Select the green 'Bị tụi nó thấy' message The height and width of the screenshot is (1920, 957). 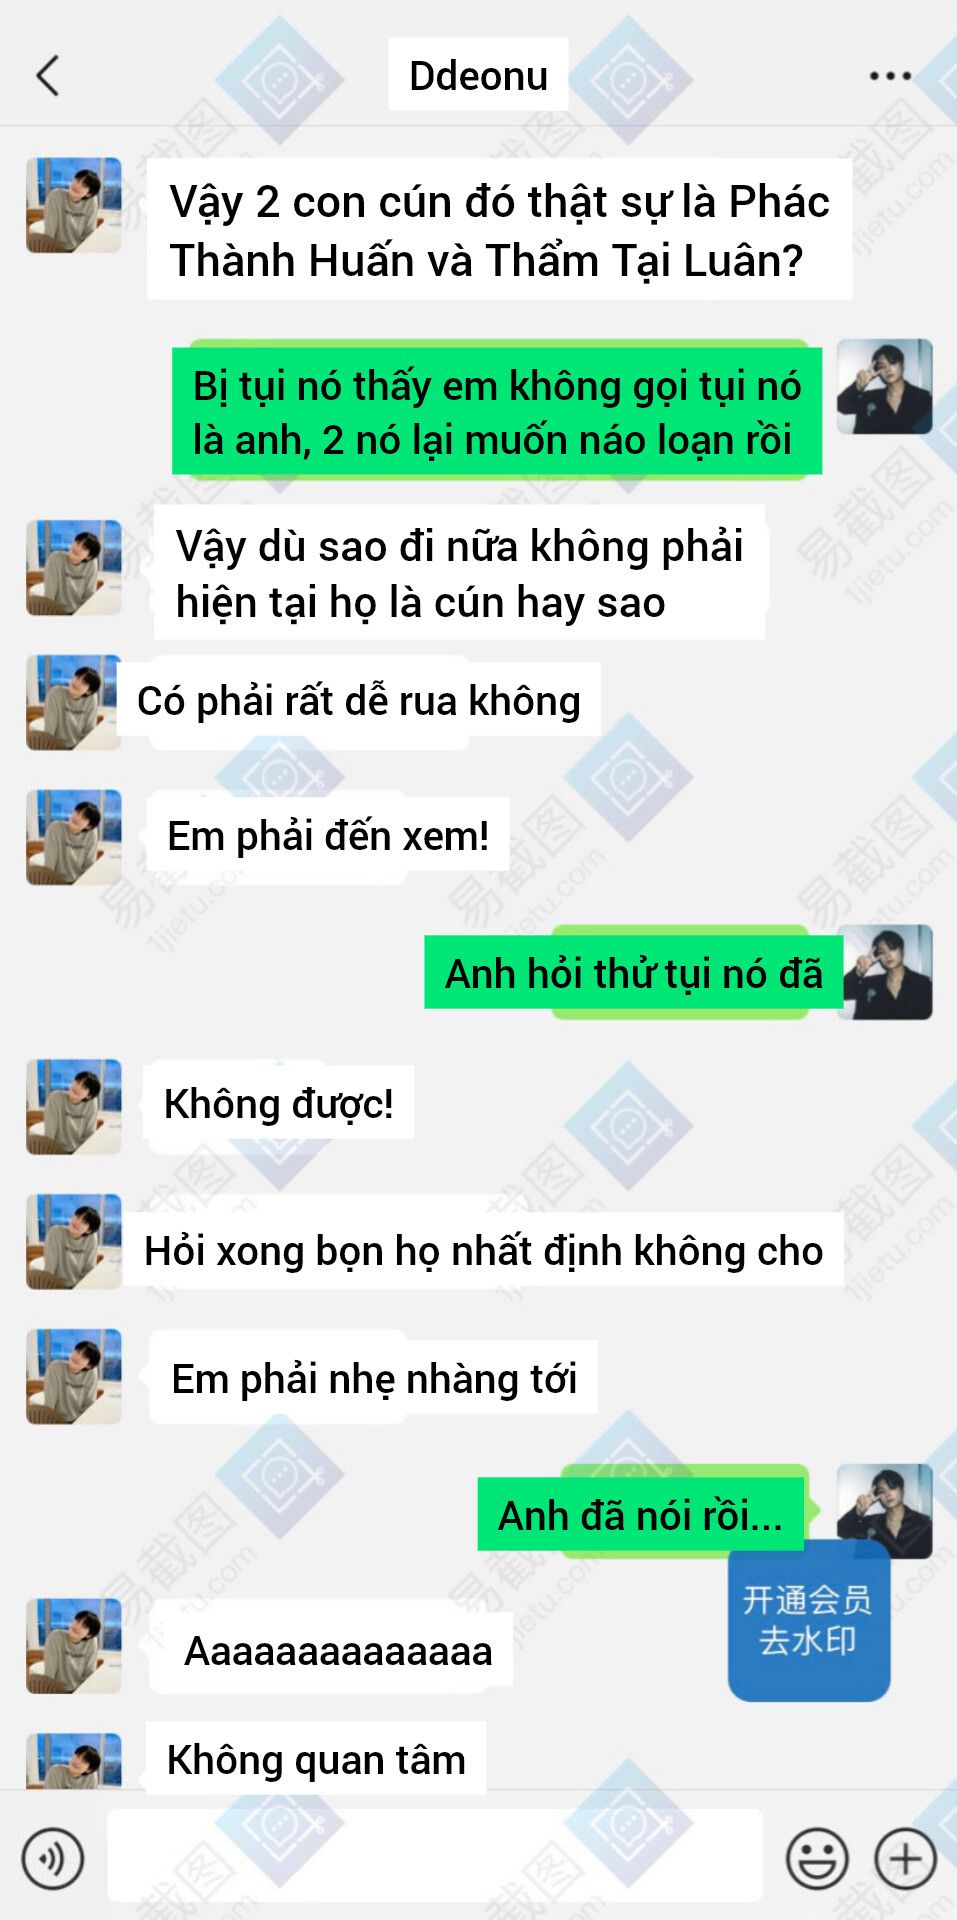pyautogui.click(x=497, y=411)
